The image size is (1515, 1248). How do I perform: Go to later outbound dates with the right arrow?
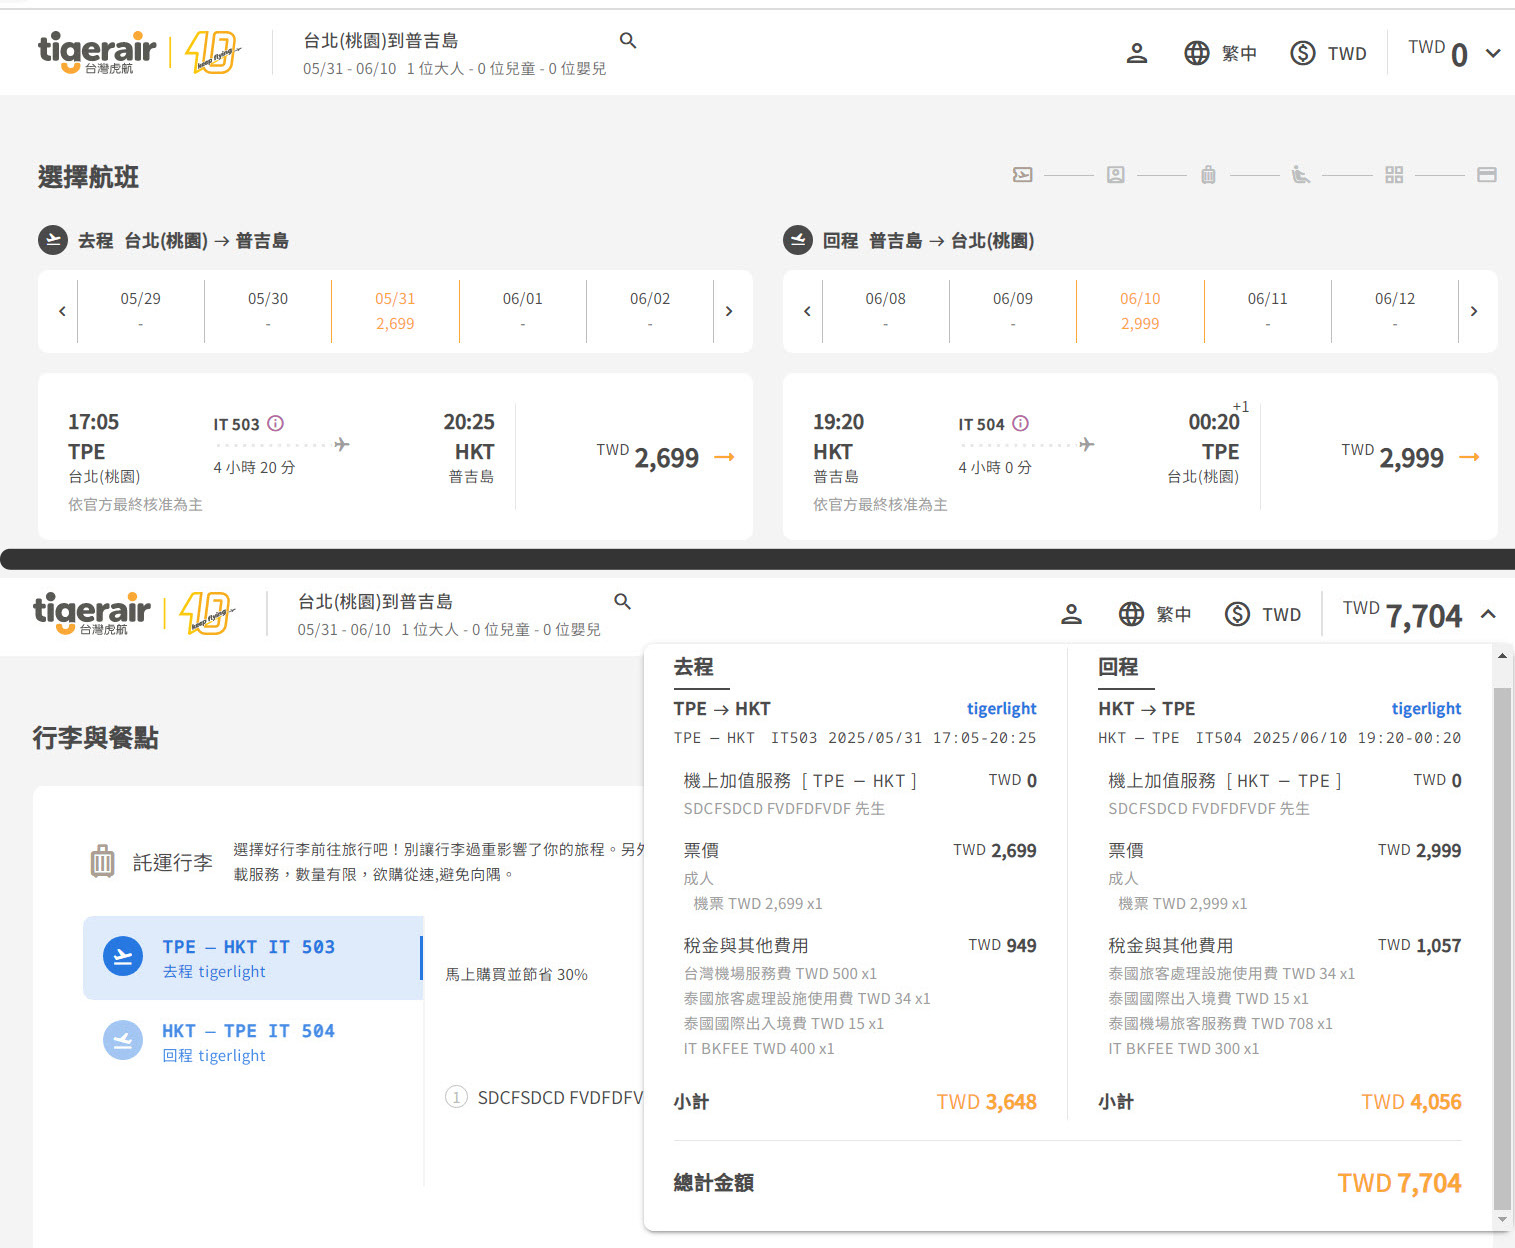pos(729,311)
